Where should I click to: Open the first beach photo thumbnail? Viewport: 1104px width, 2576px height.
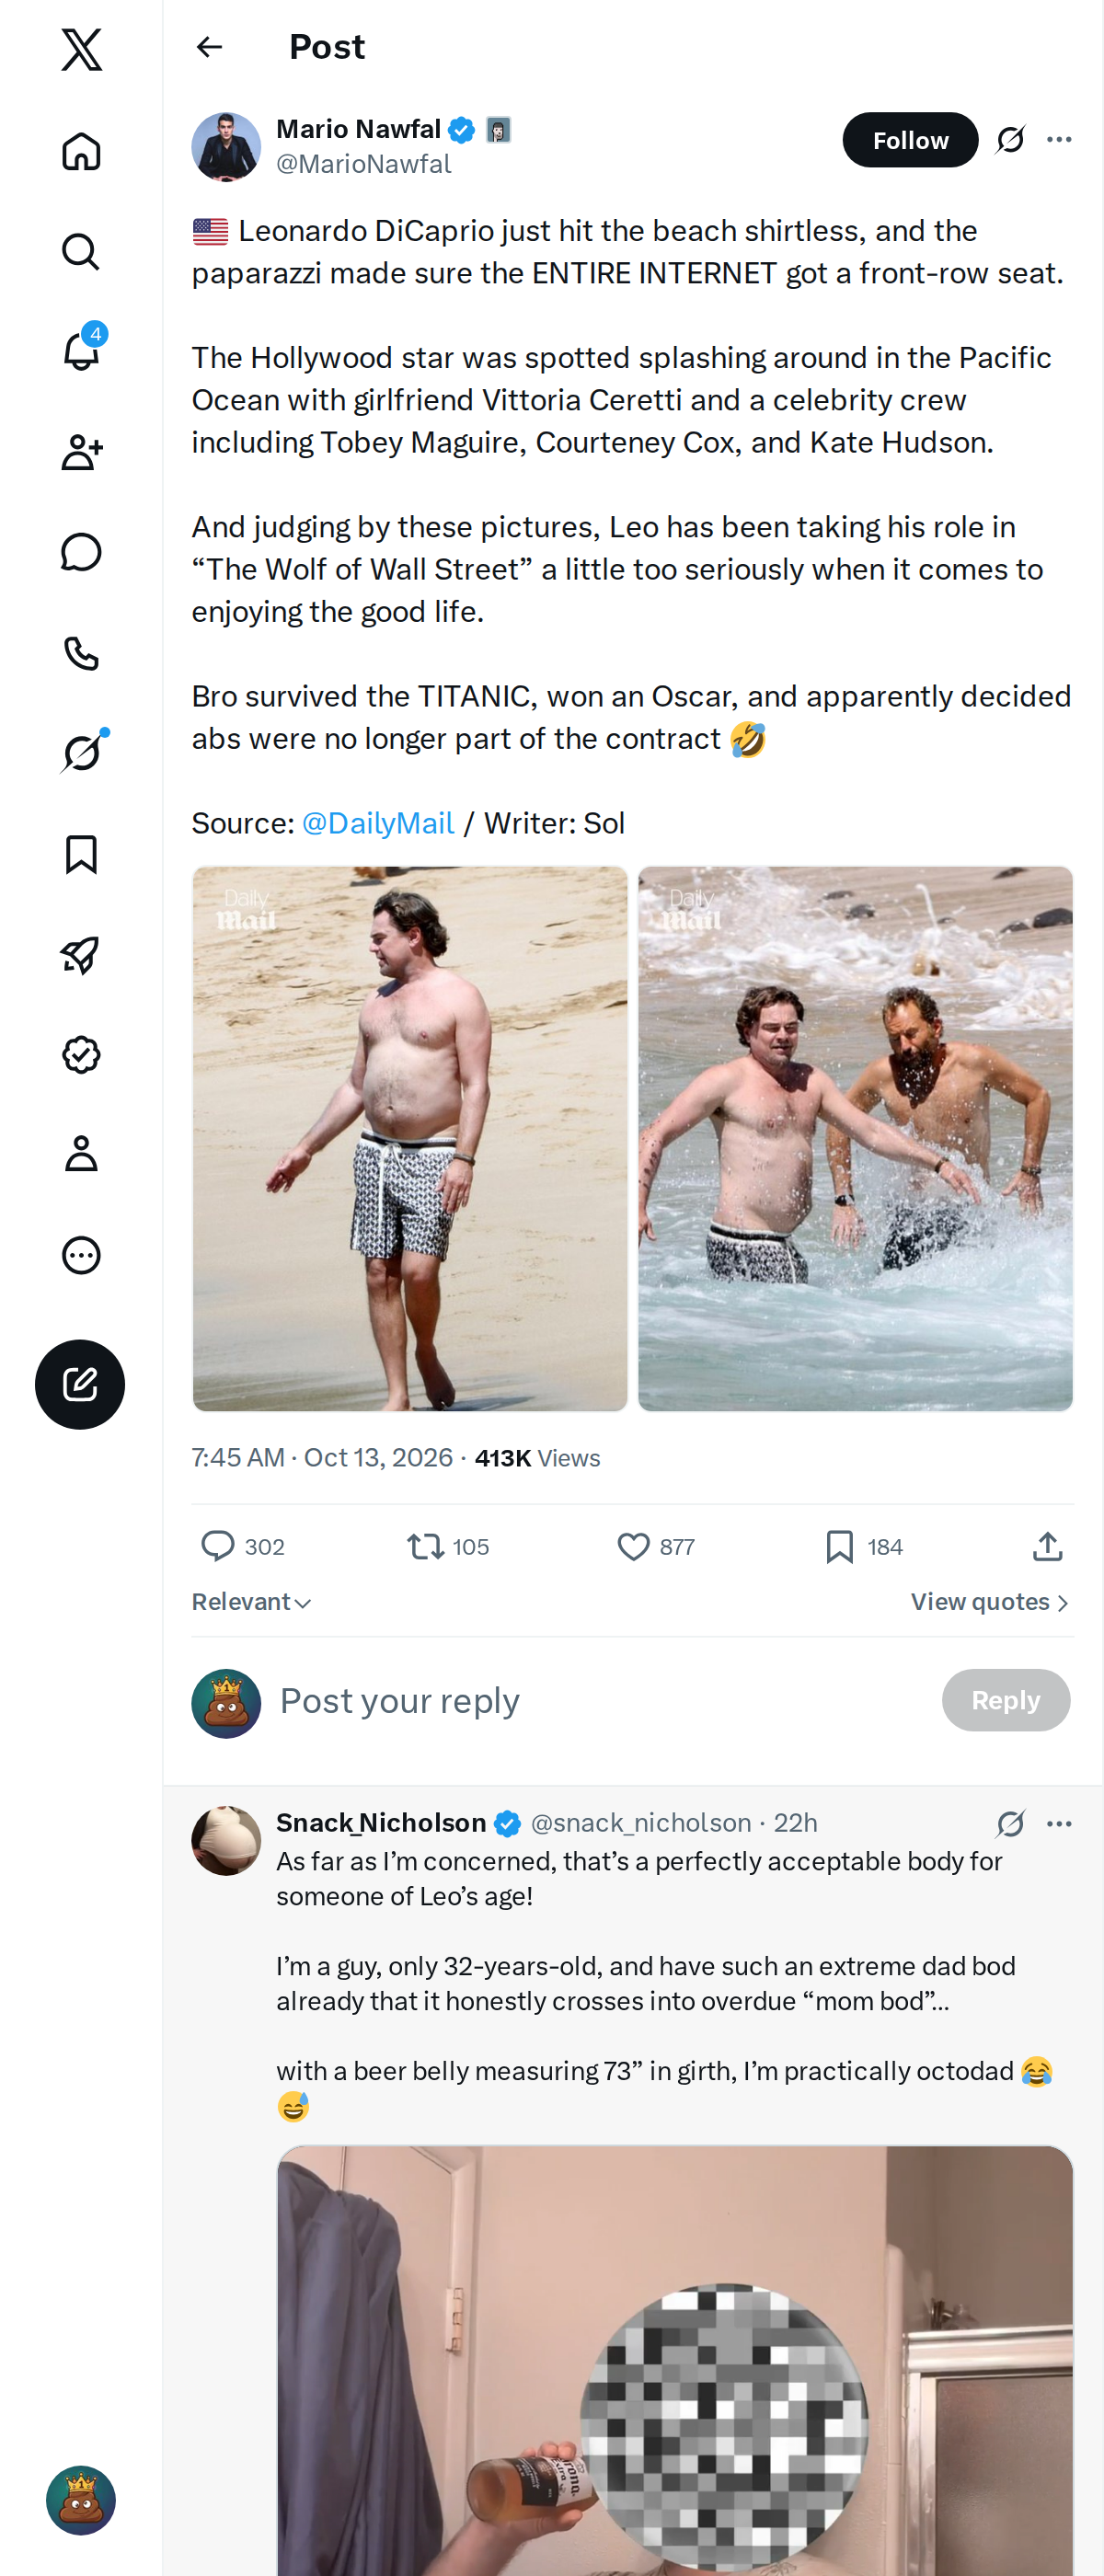coord(410,1138)
